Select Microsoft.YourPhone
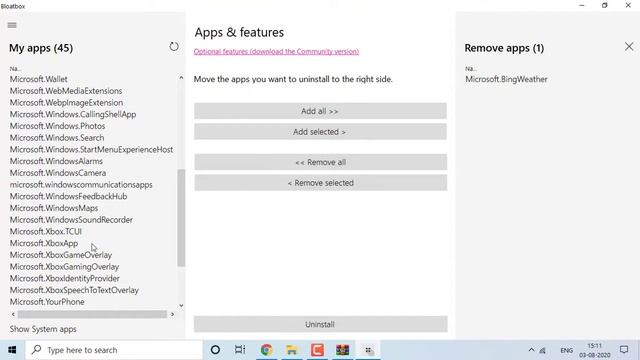640x360 pixels. pyautogui.click(x=47, y=302)
